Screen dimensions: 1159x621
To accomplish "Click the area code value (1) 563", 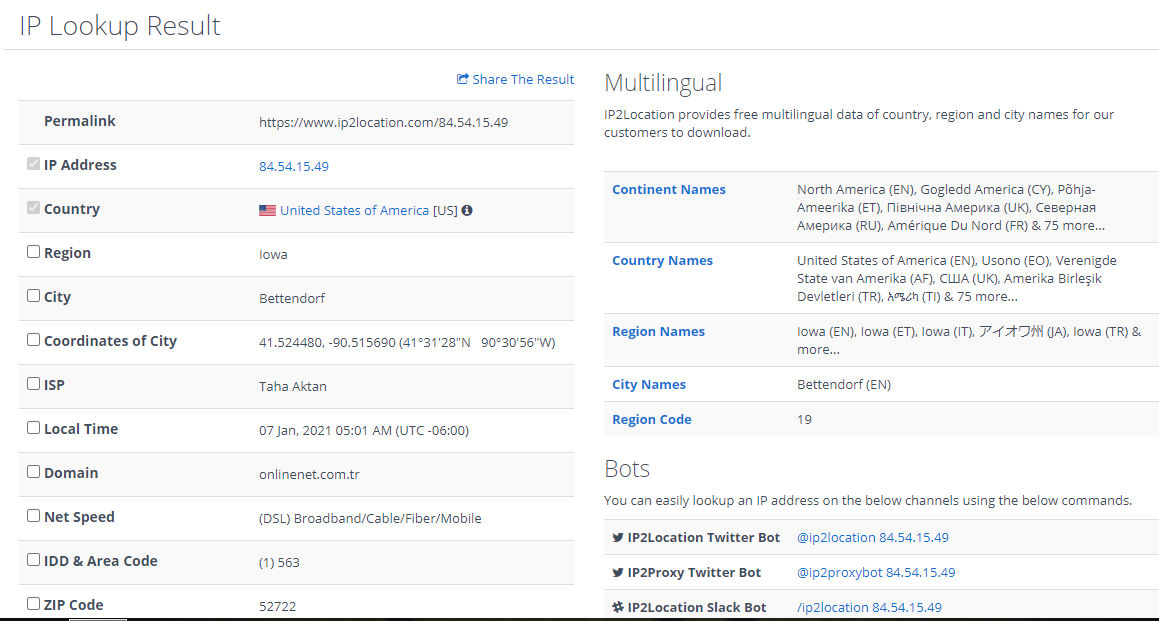I will 279,562.
